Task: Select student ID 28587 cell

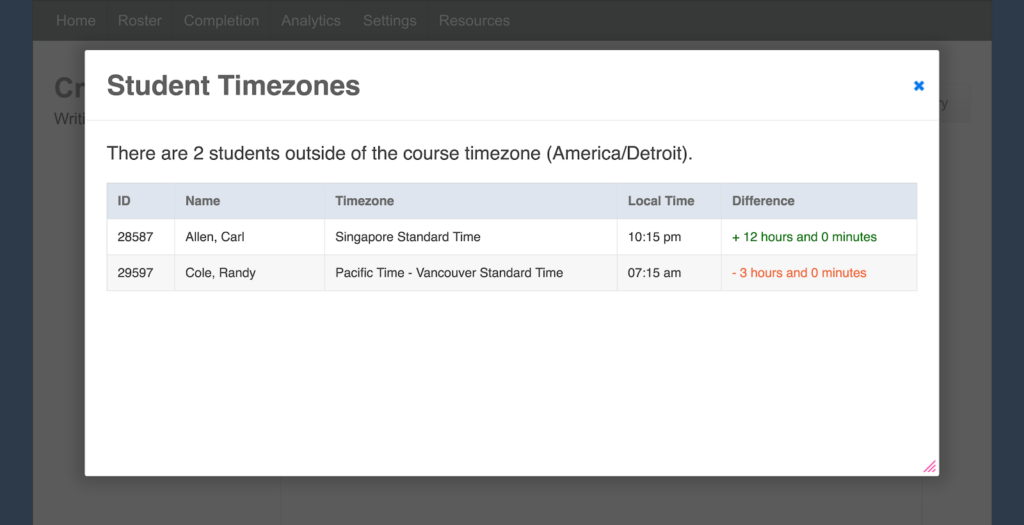Action: coord(135,237)
